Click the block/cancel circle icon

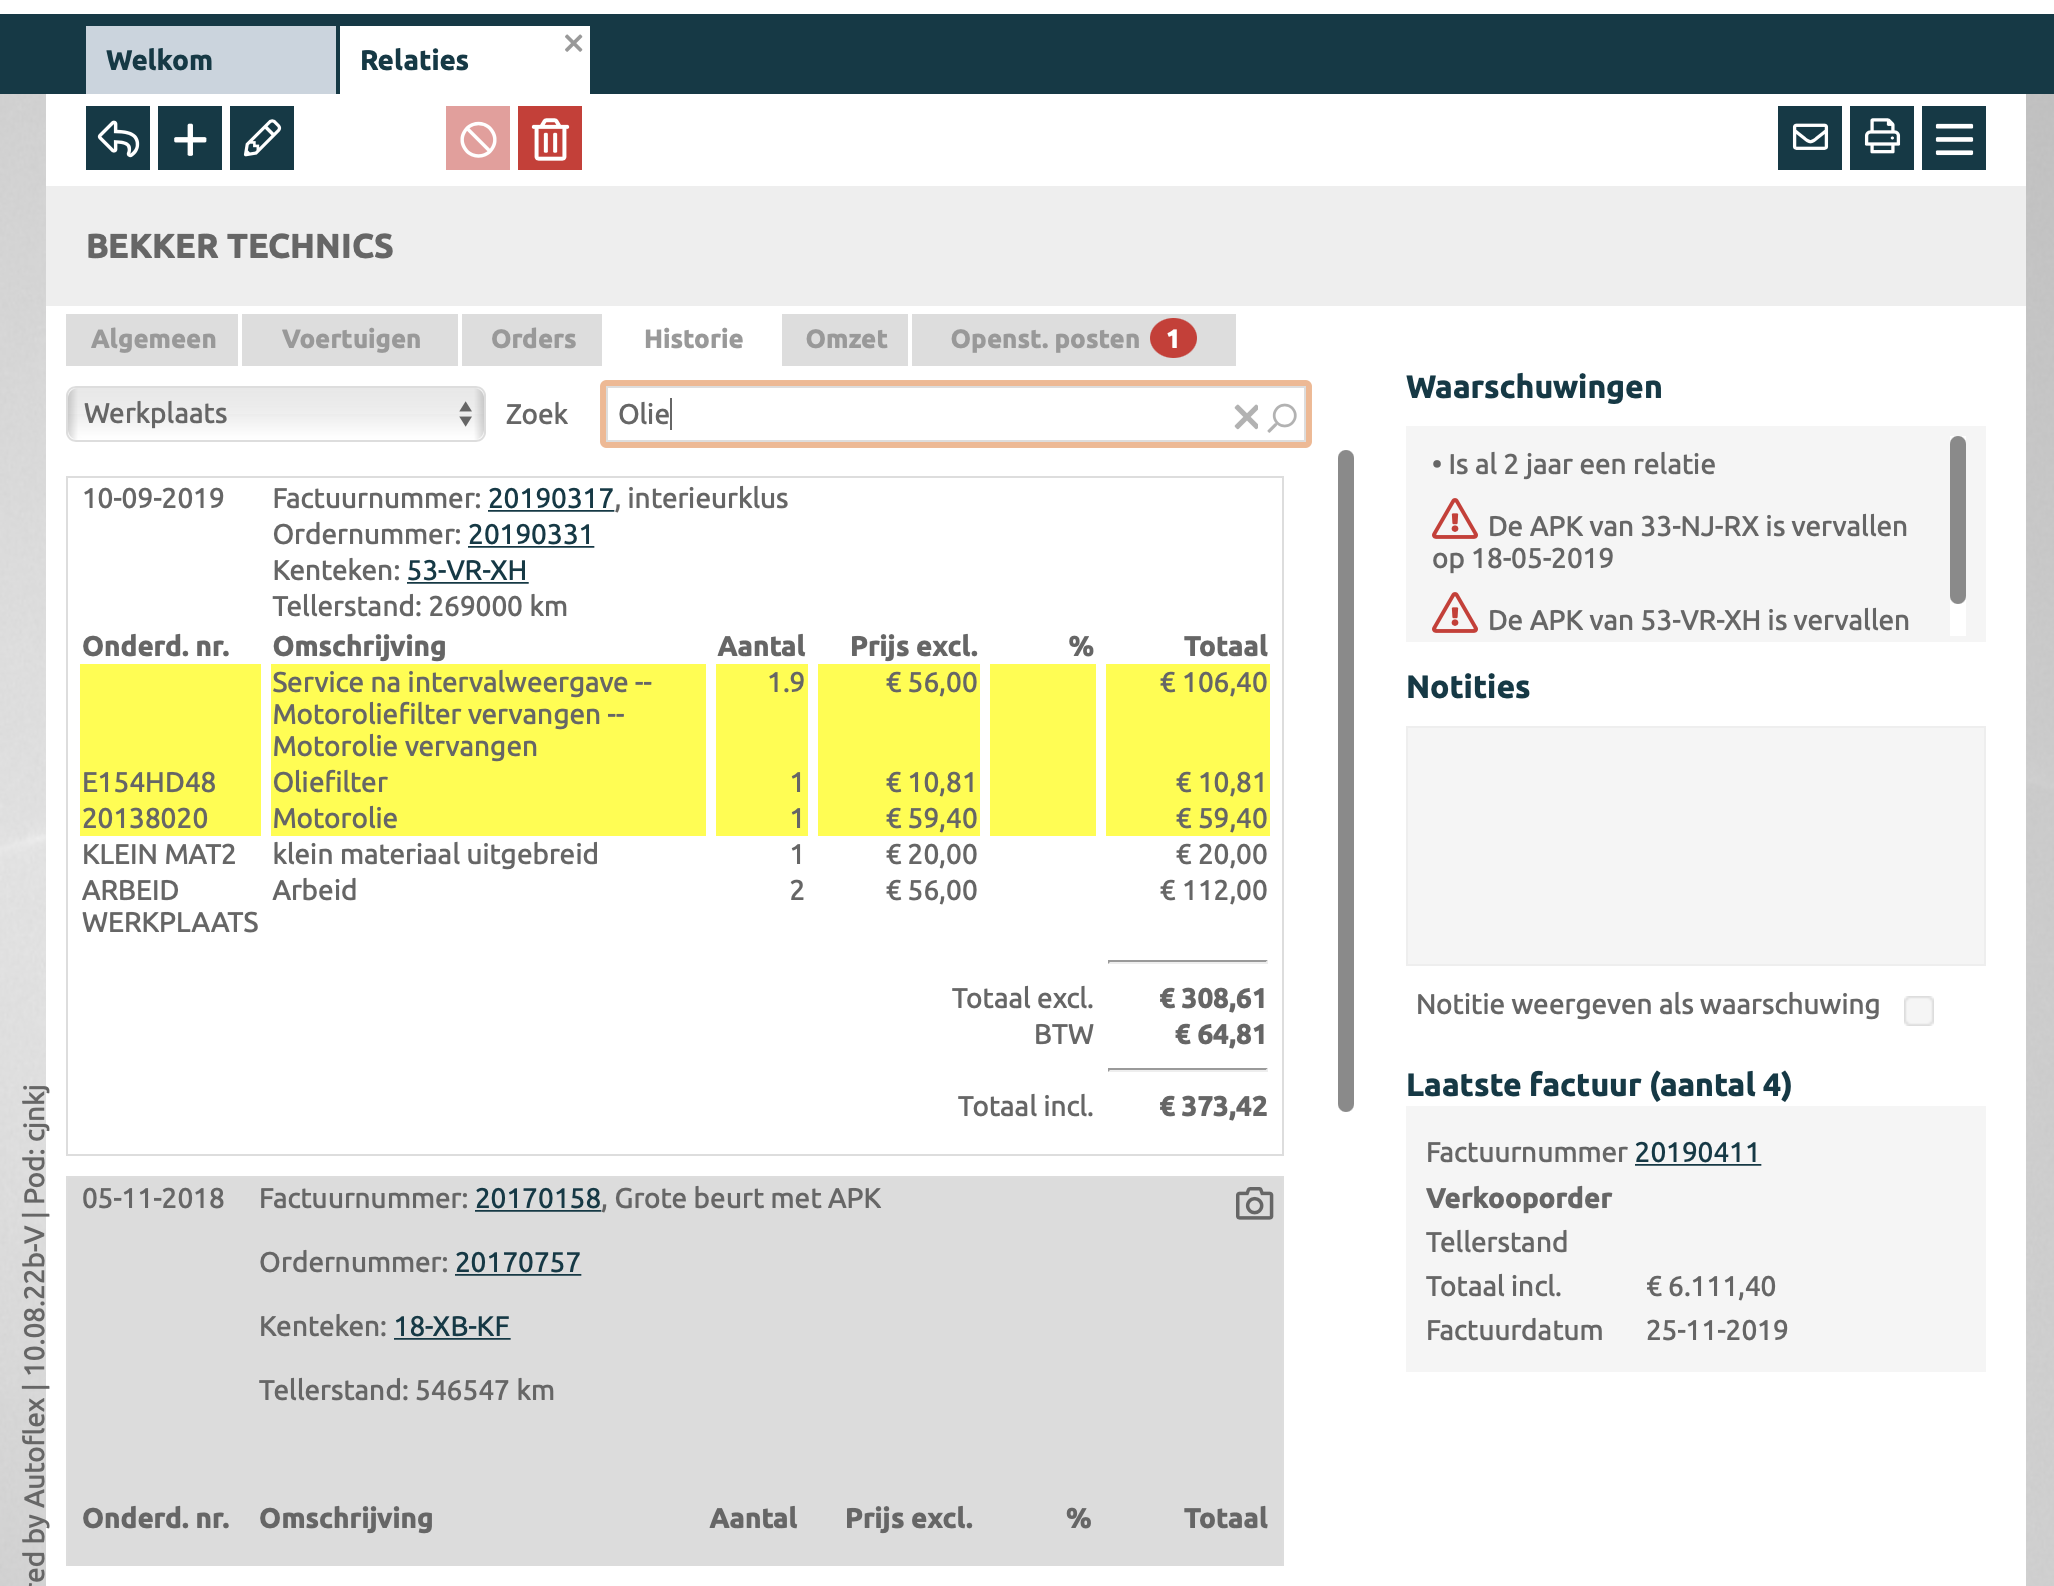(478, 138)
